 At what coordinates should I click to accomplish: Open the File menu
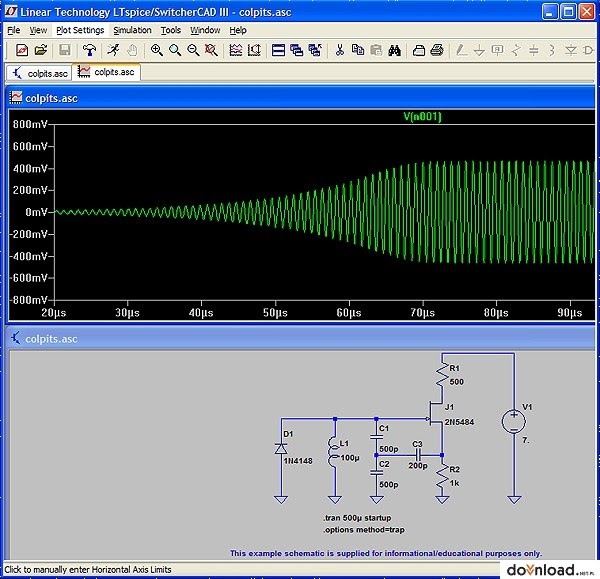[x=14, y=30]
